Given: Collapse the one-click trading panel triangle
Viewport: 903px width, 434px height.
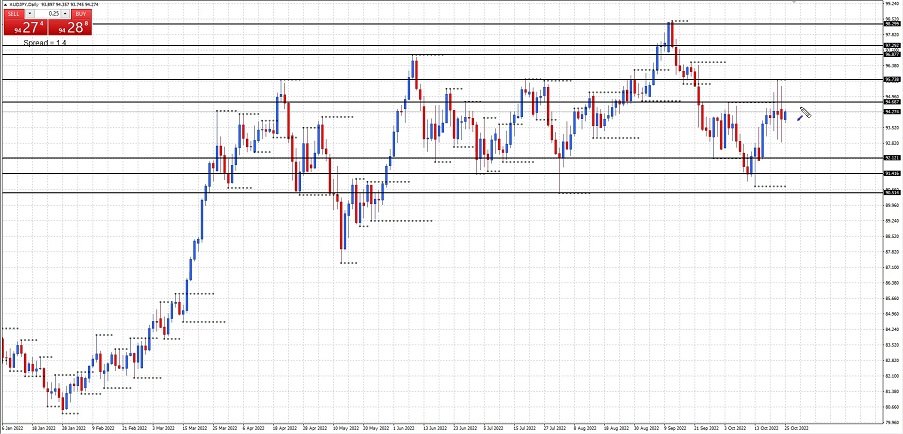Looking at the screenshot, I should tap(4, 4).
